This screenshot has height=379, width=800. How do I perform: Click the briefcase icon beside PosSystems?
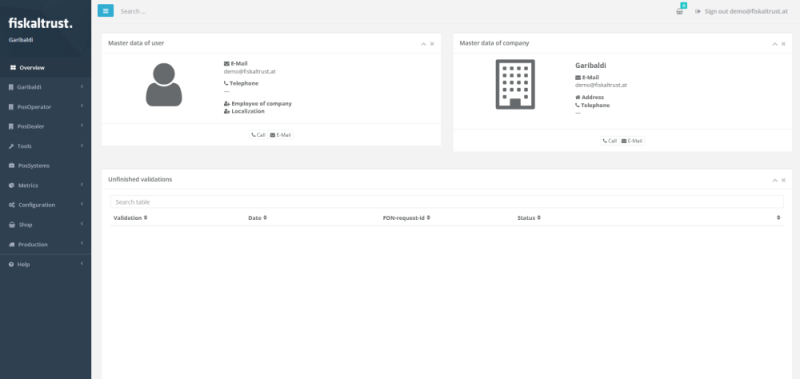pos(12,166)
